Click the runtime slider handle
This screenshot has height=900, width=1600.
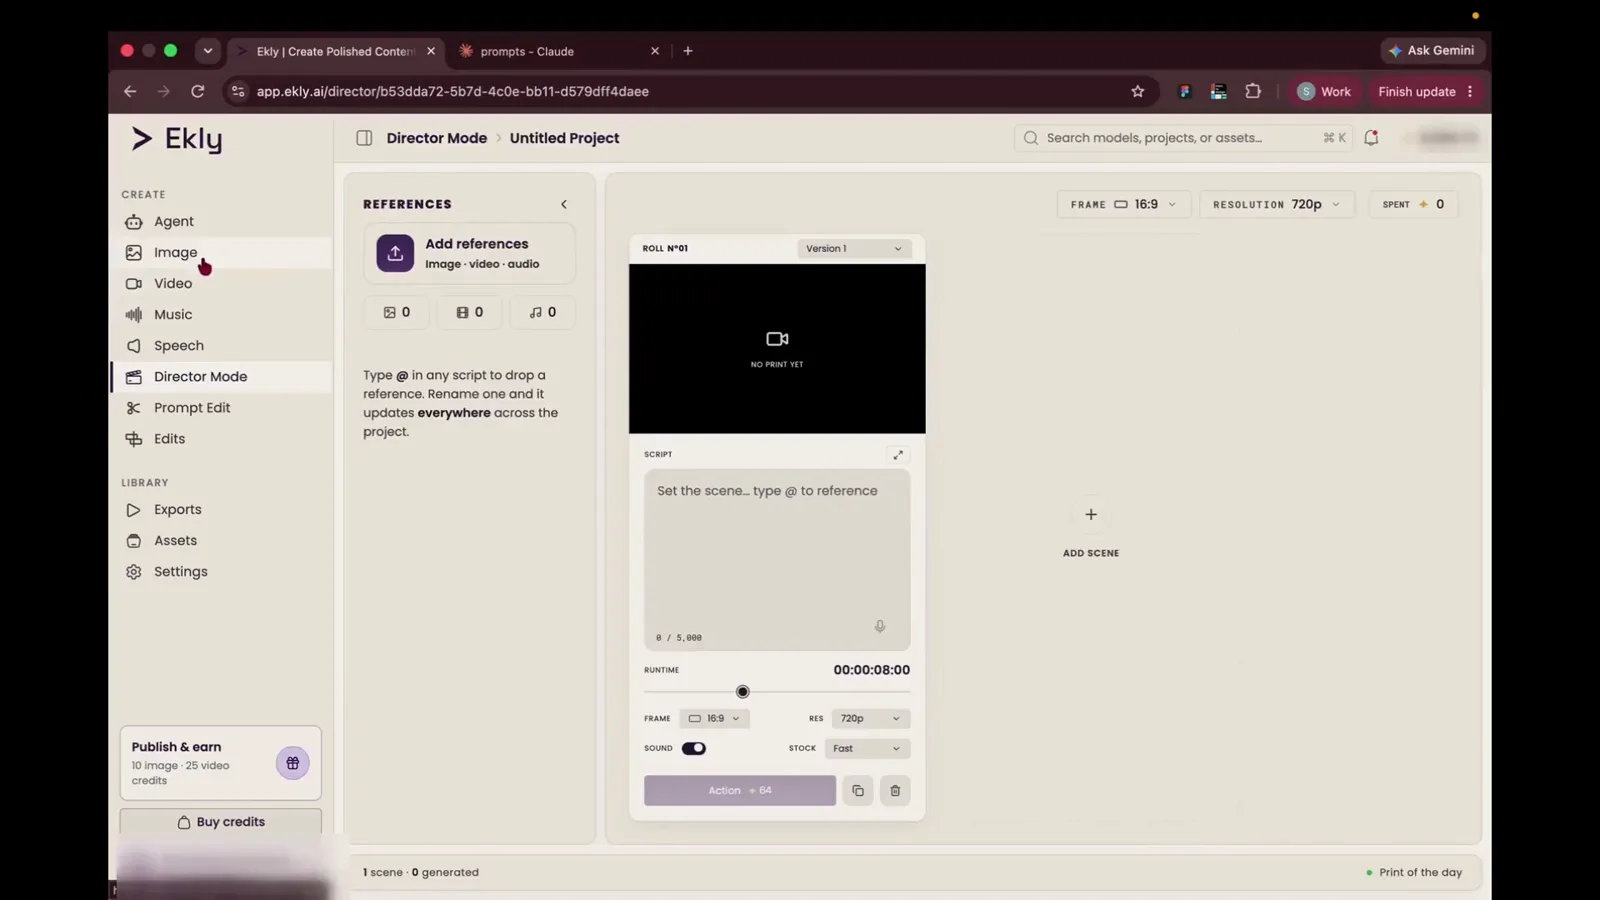[x=742, y=692]
